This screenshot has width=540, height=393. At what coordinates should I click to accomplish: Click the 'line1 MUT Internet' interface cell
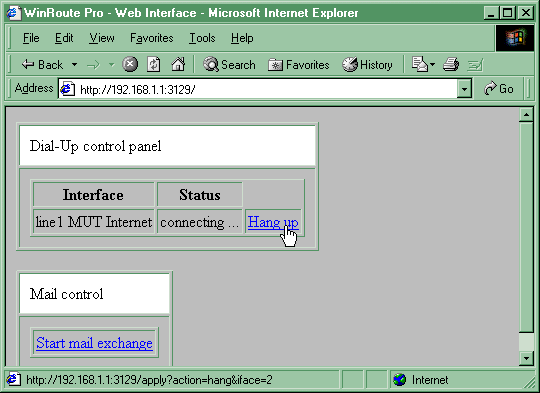pos(94,222)
